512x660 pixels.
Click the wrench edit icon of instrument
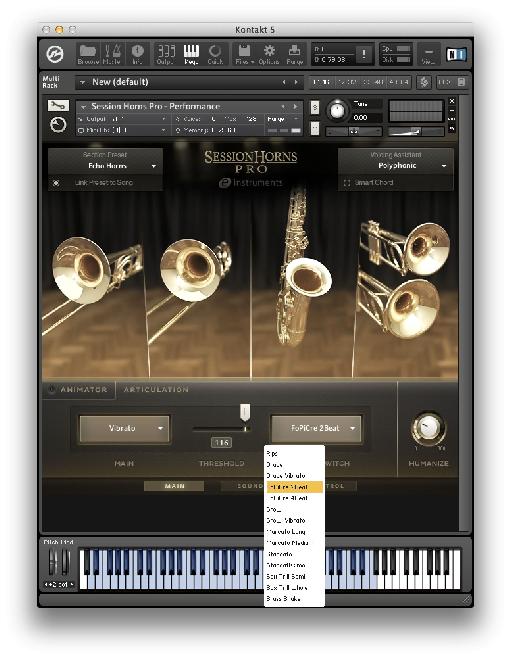58,105
